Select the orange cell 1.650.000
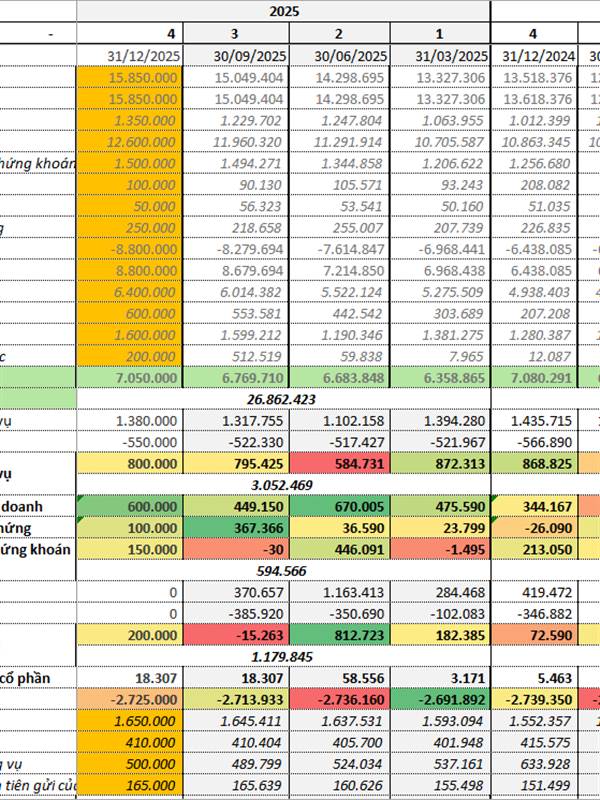 pyautogui.click(x=130, y=720)
